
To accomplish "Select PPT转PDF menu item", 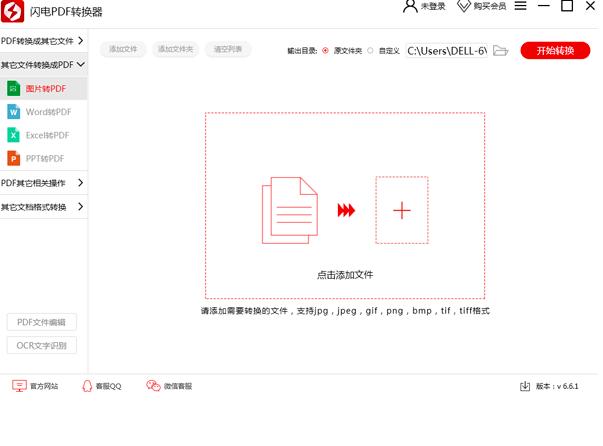I will pos(44,158).
